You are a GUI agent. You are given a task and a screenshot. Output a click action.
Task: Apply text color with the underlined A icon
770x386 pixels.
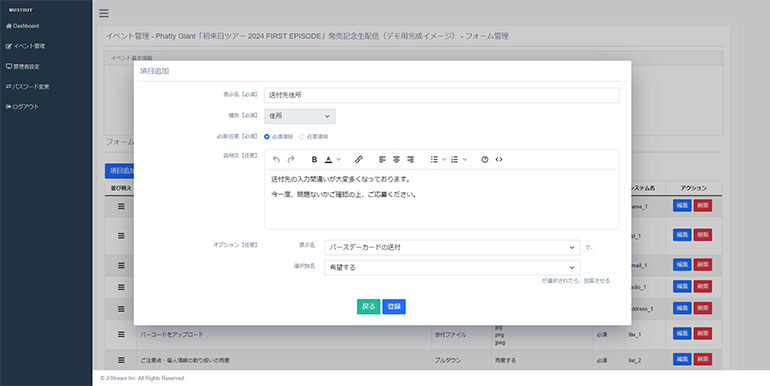pos(329,160)
